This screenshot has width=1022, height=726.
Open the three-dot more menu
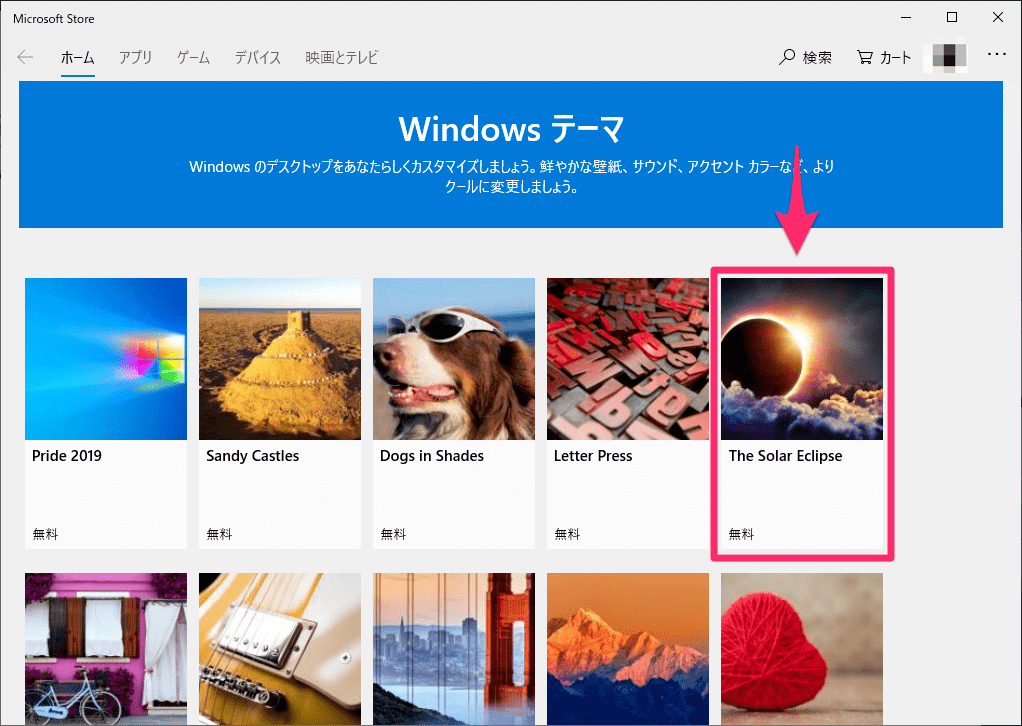997,55
